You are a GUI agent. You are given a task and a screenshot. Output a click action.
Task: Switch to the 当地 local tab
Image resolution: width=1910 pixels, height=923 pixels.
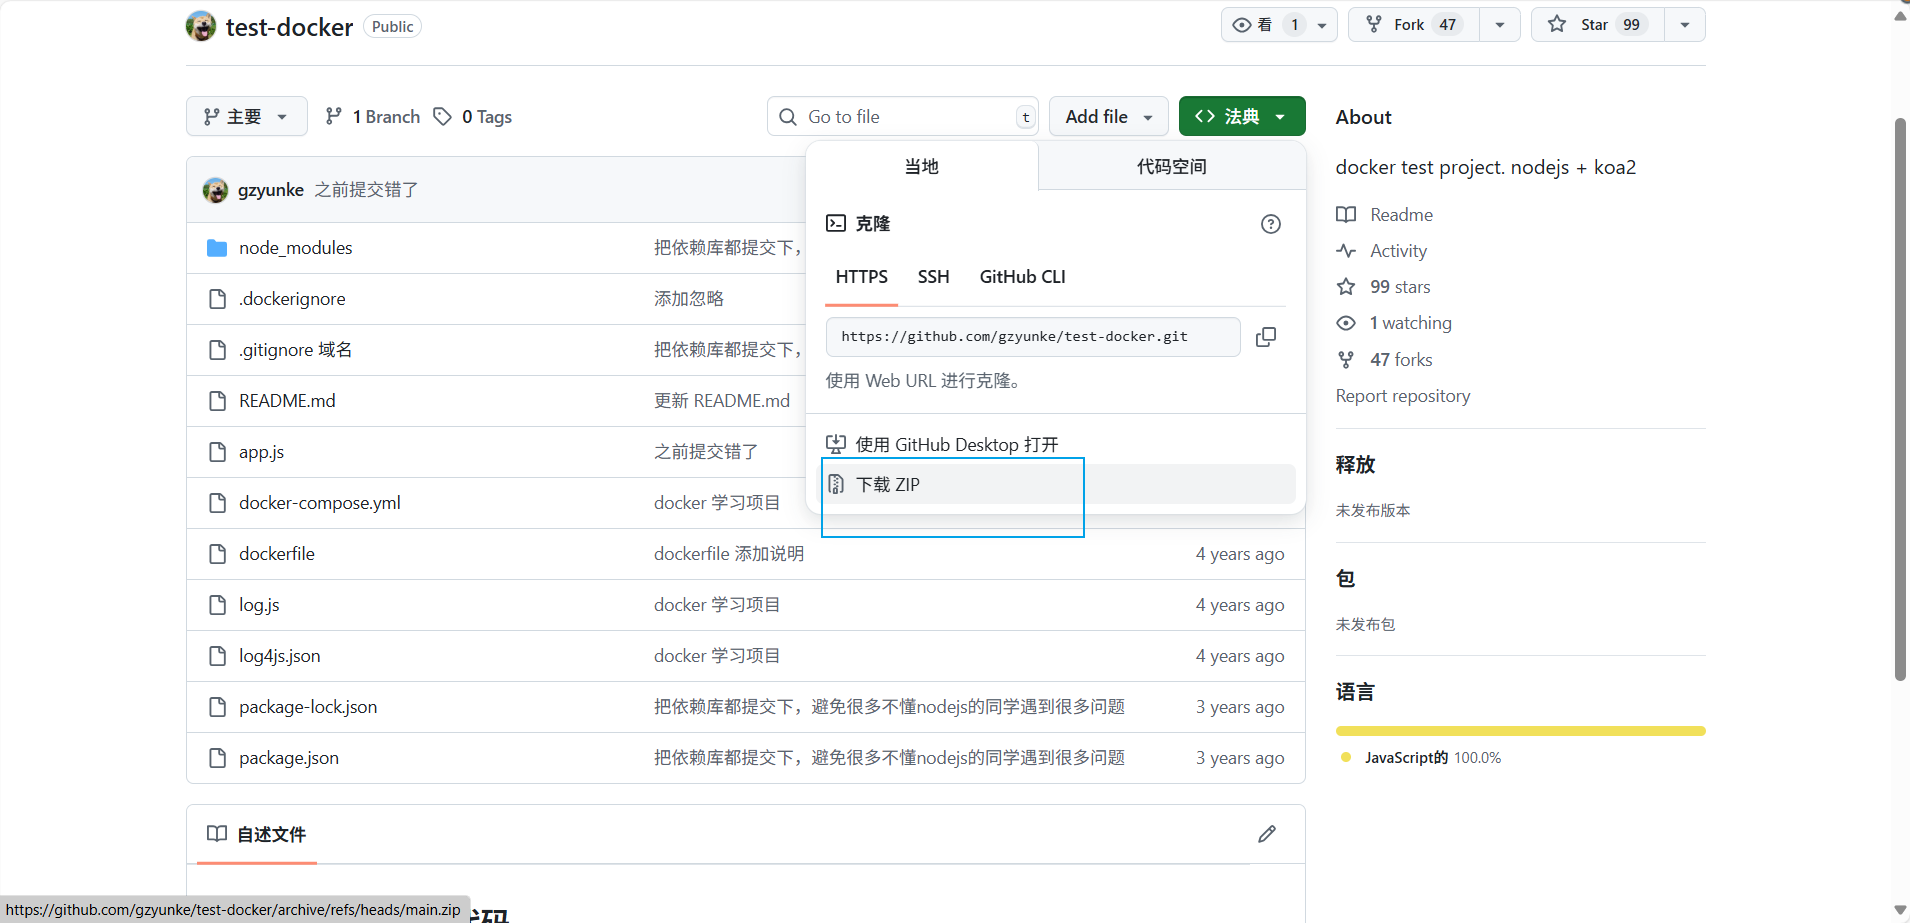[922, 166]
